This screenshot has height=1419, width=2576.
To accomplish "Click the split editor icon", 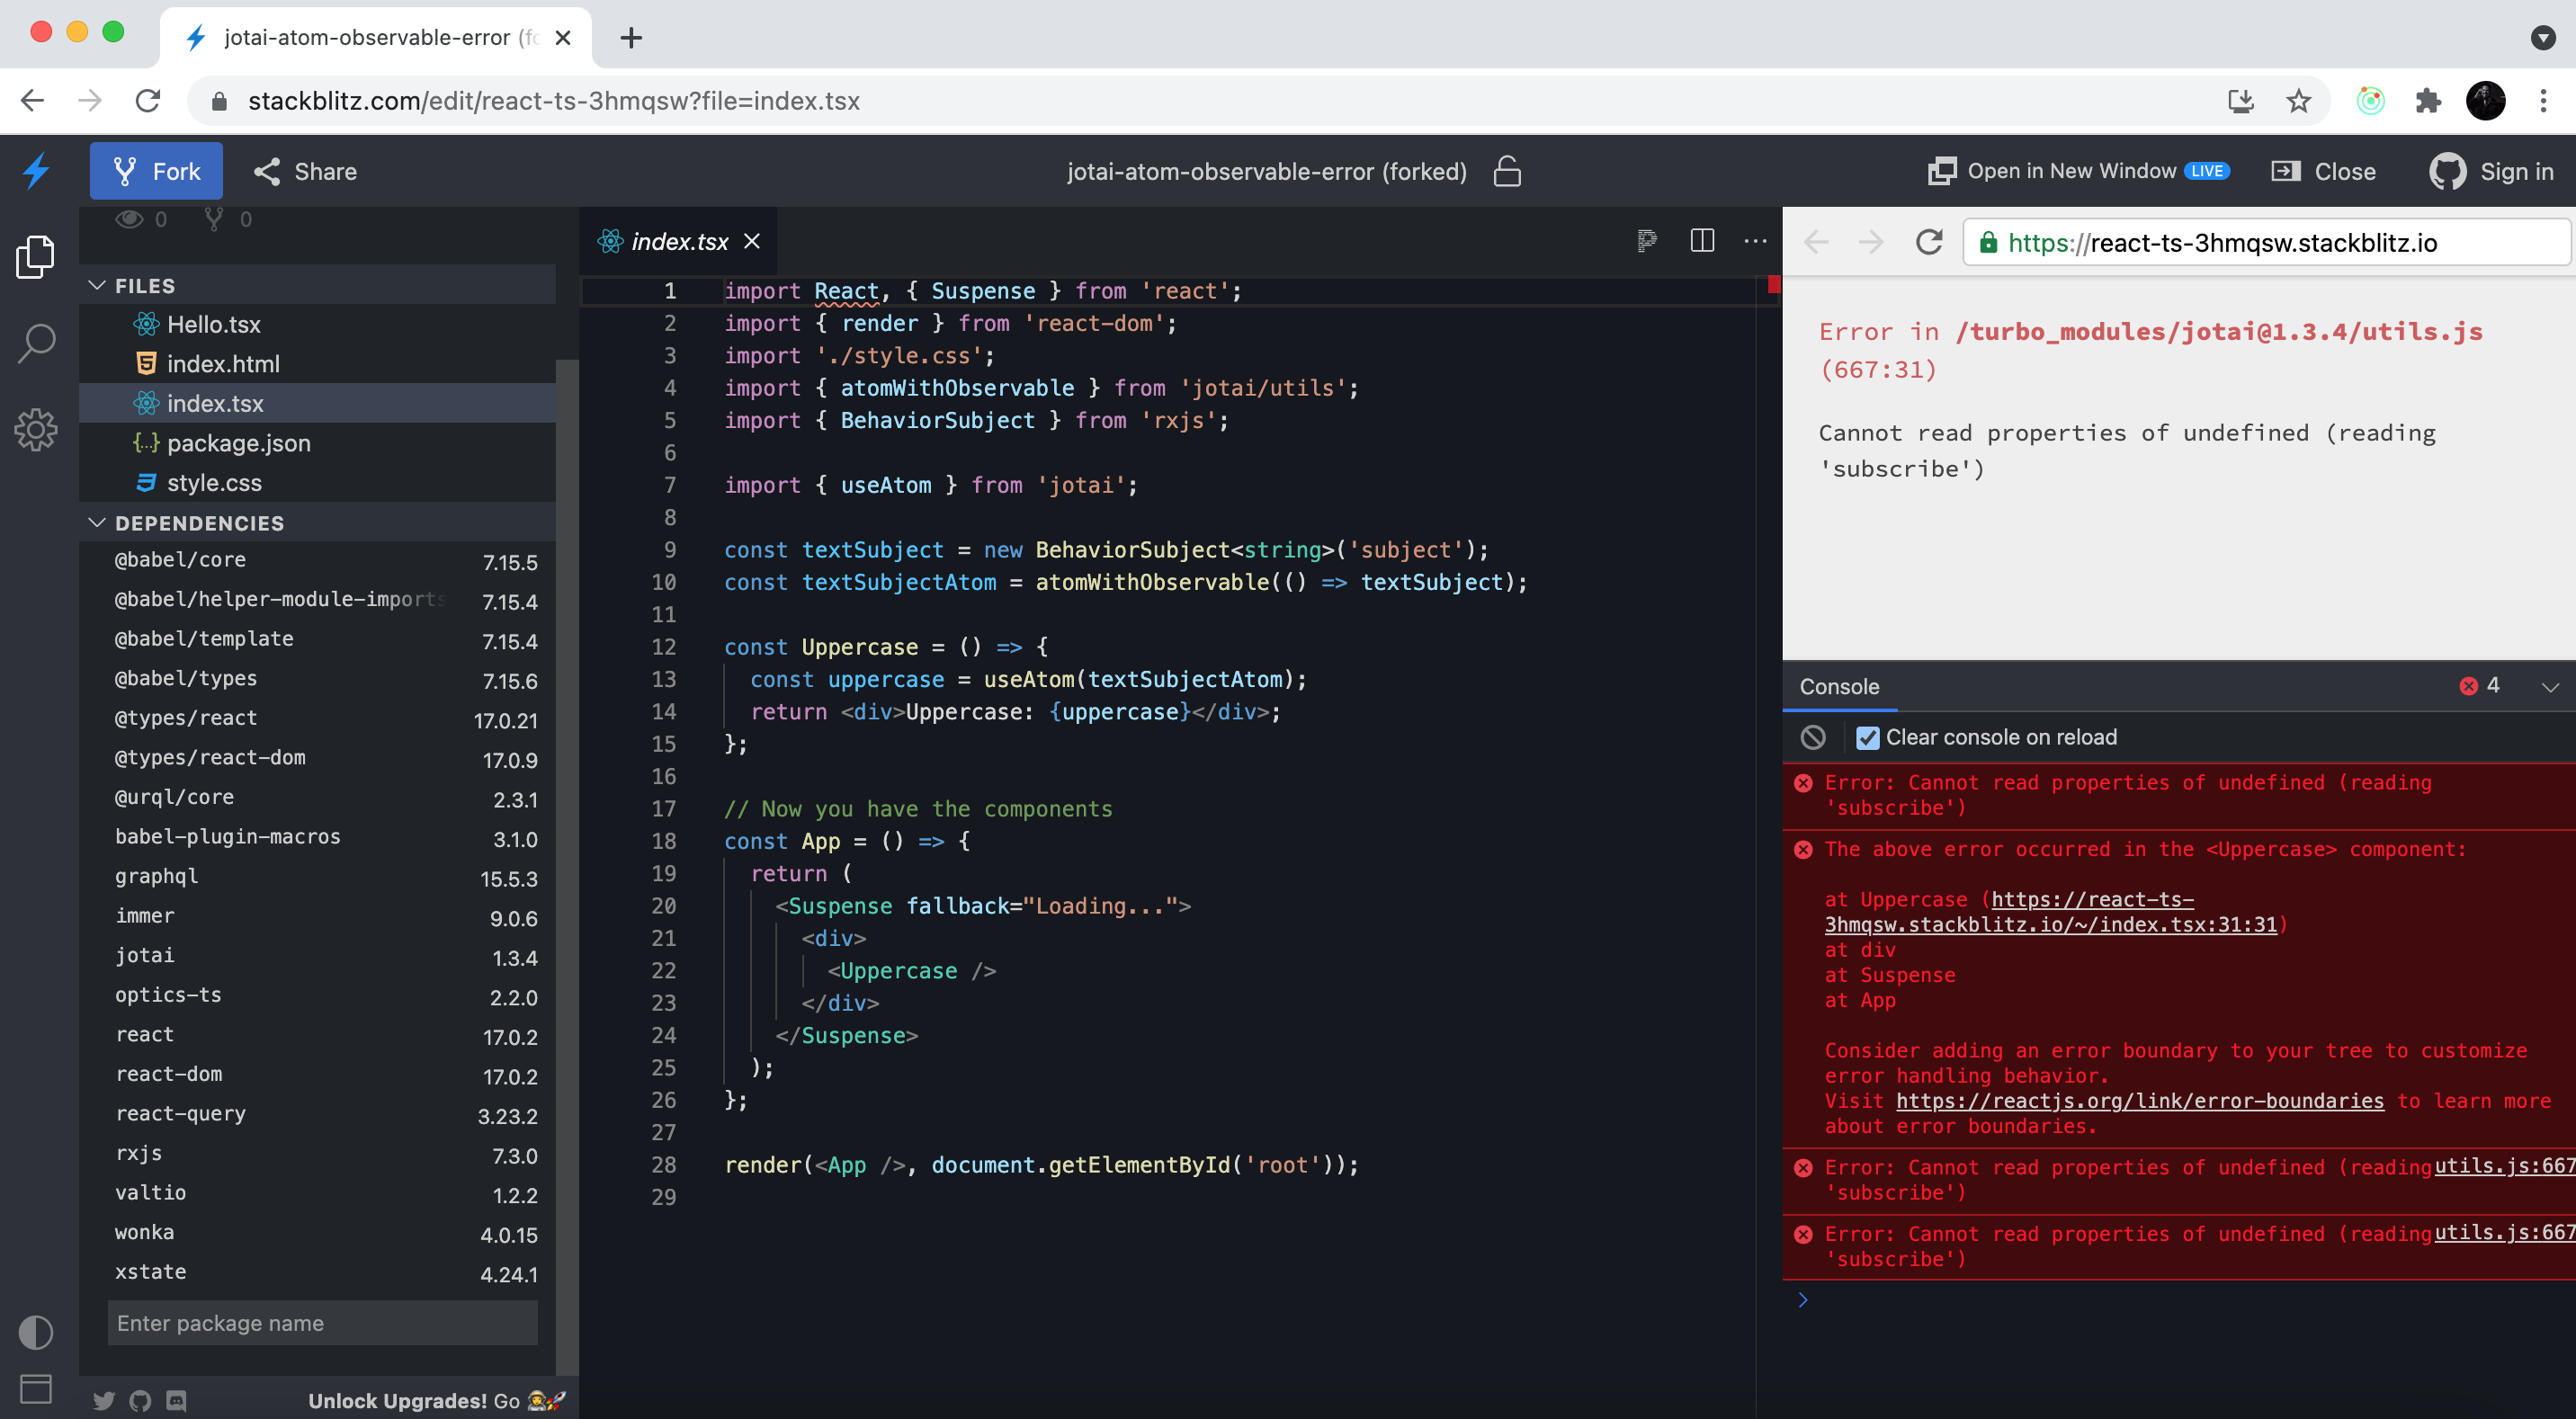I will (1701, 241).
